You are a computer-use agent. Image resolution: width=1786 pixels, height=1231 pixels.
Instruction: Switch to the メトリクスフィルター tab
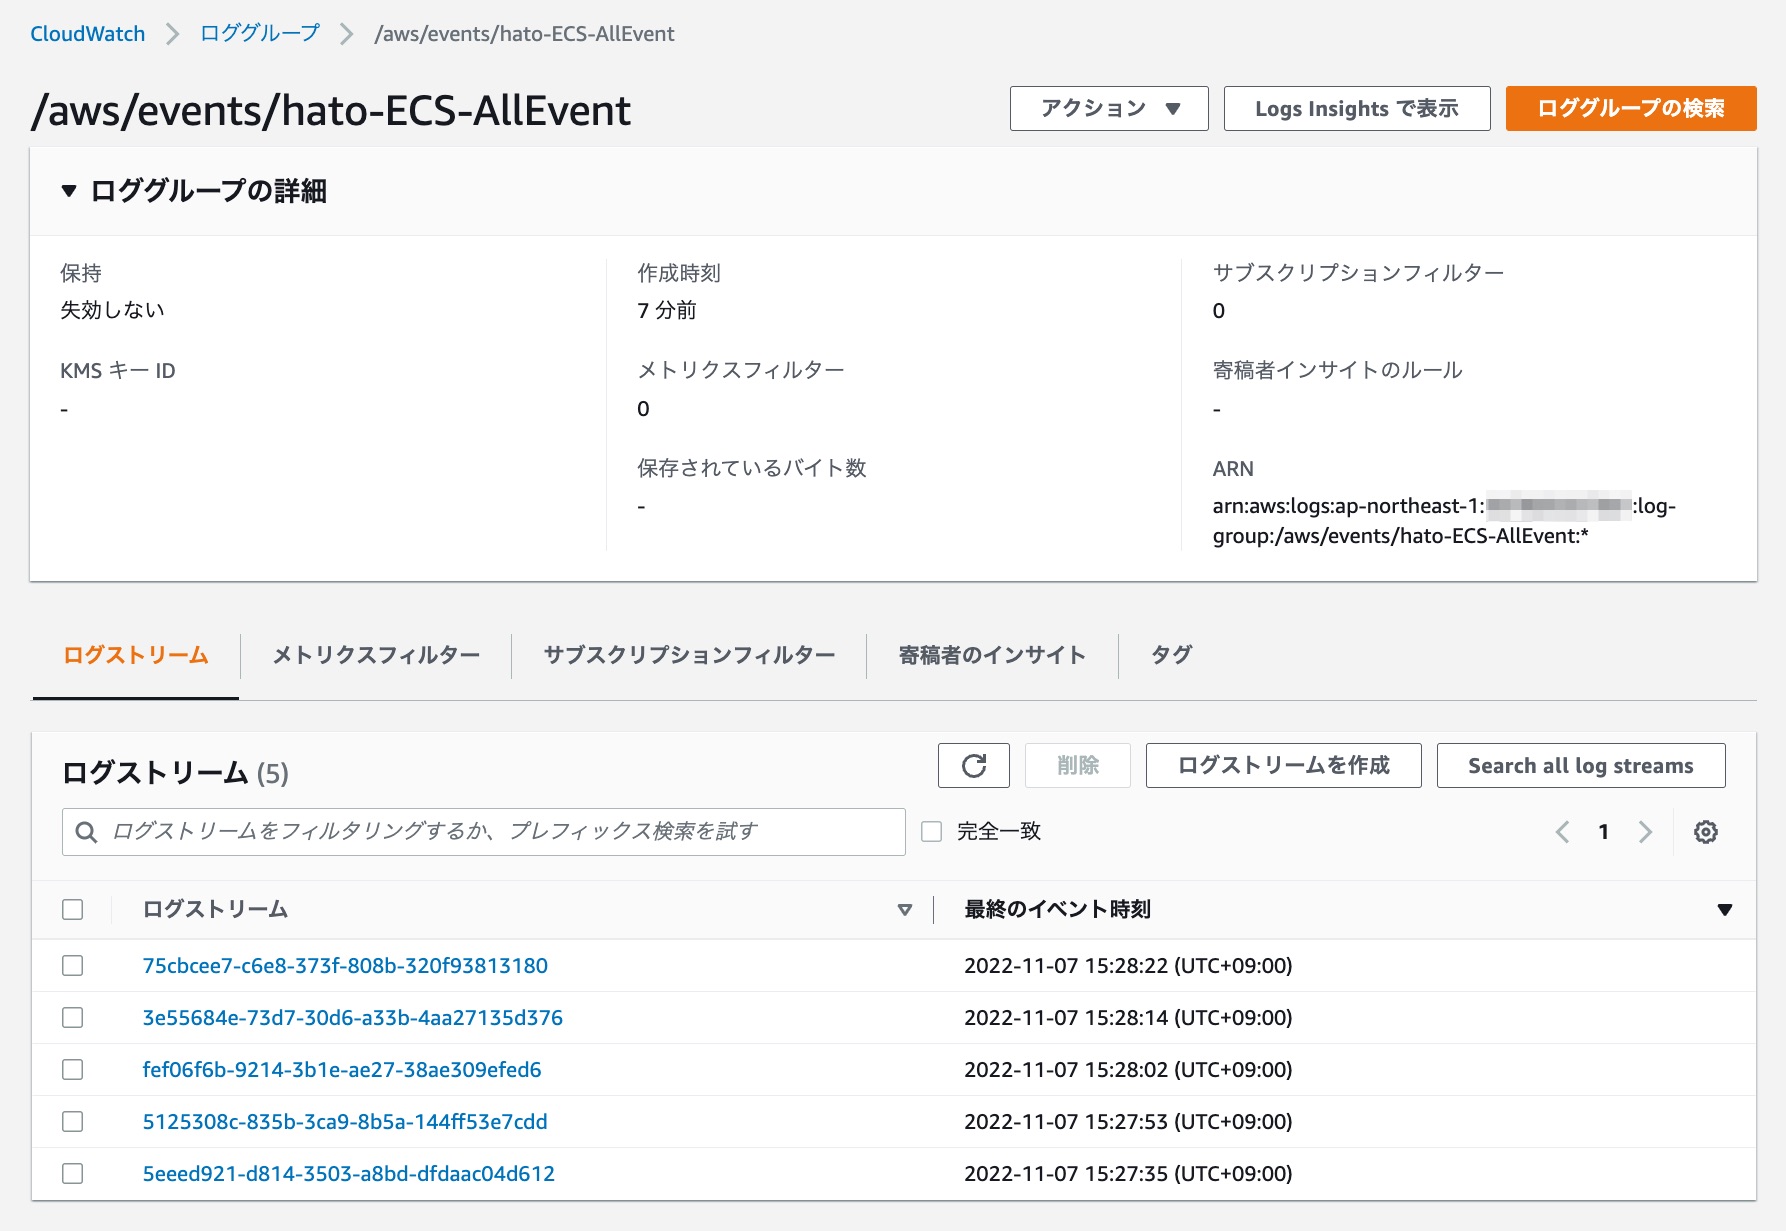click(375, 655)
